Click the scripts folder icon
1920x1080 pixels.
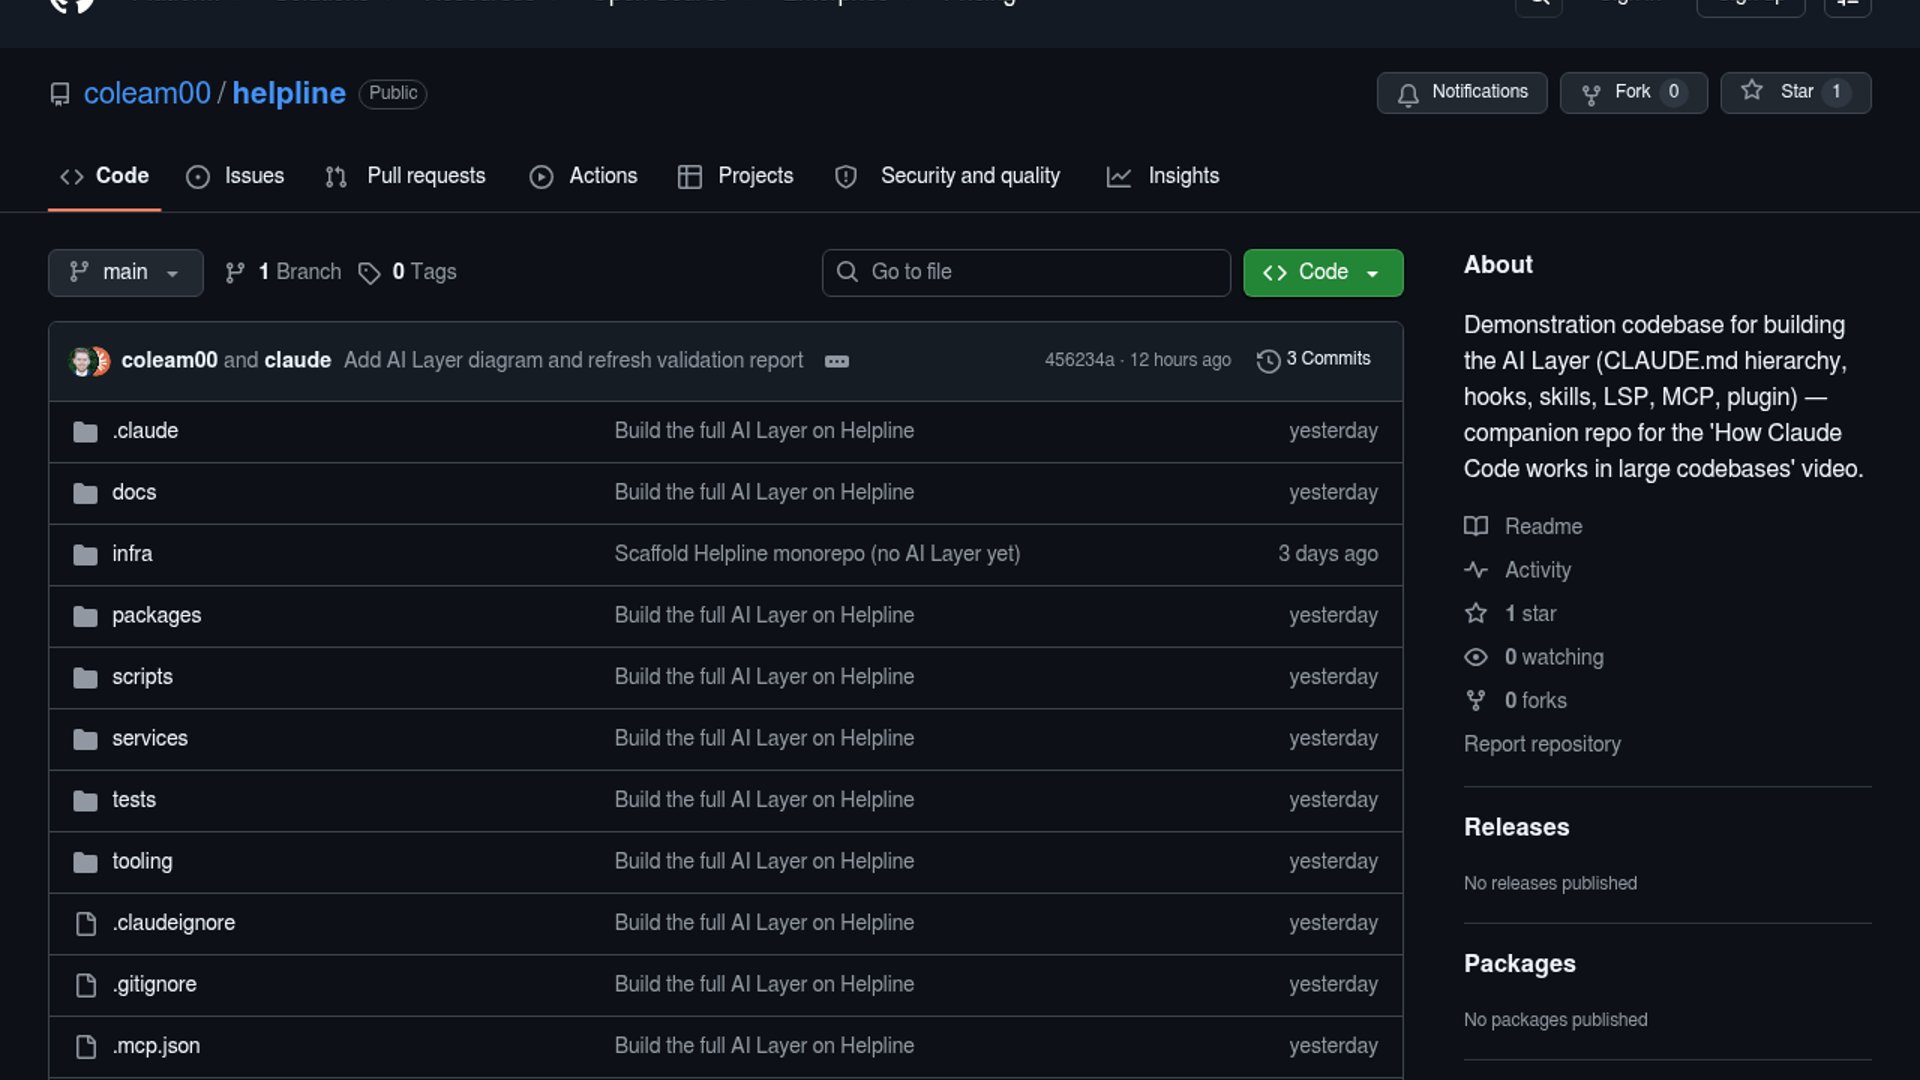85,678
